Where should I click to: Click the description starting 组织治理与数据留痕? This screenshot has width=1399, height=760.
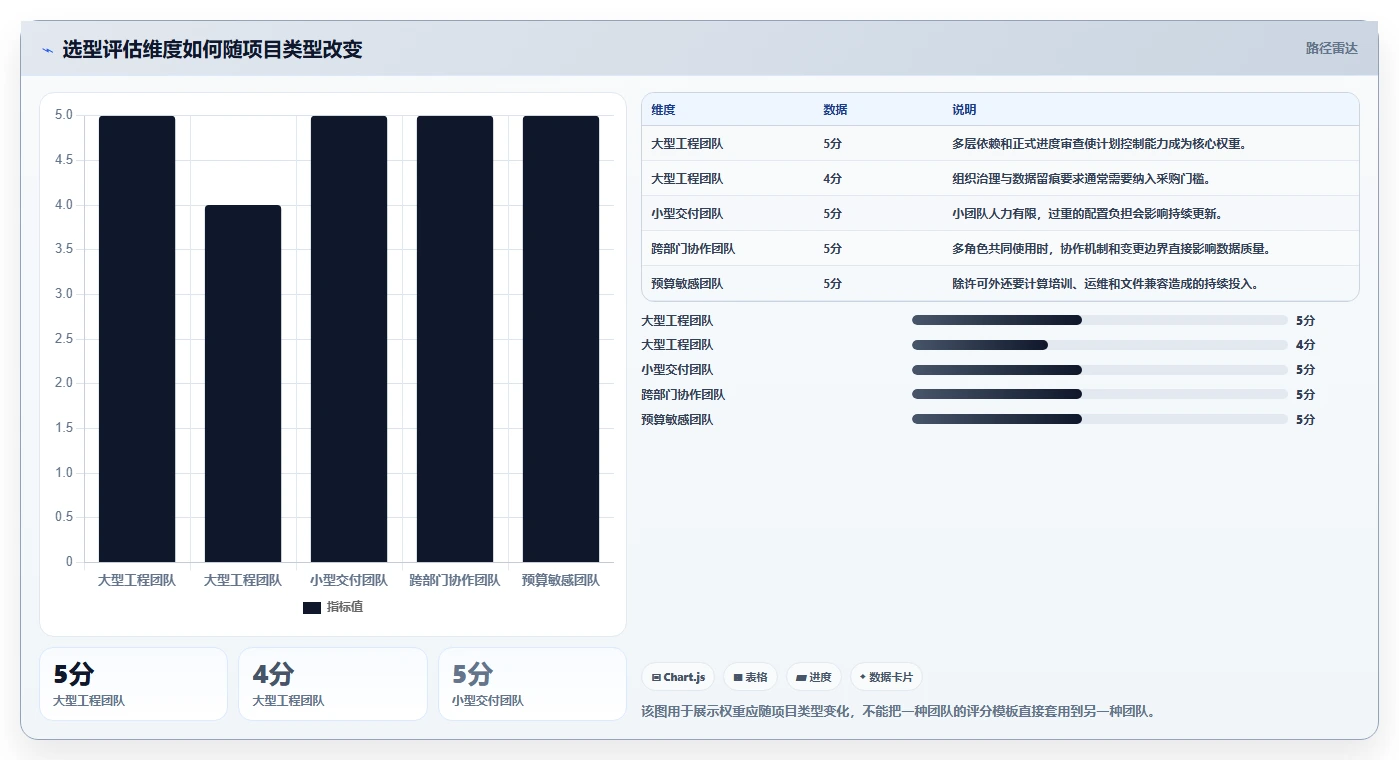(x=1080, y=179)
